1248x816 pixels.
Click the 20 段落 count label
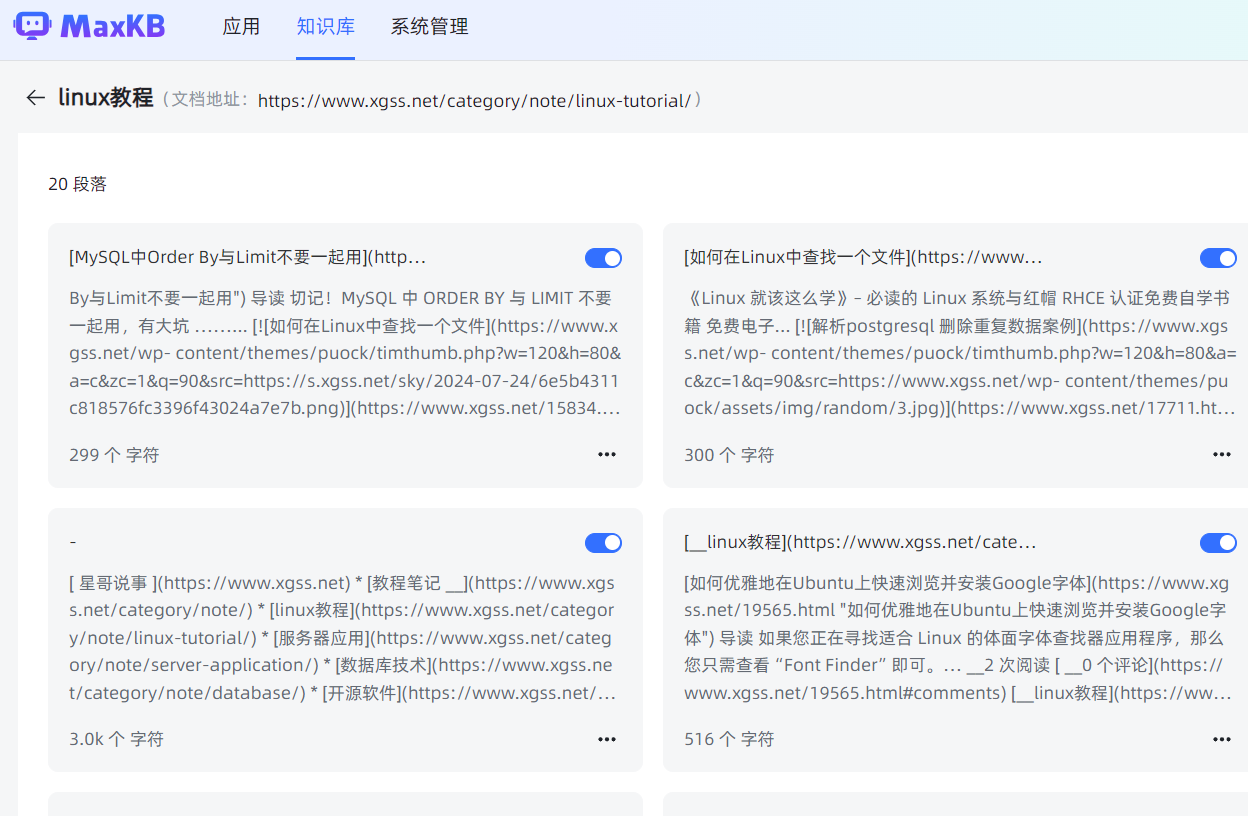coord(77,184)
